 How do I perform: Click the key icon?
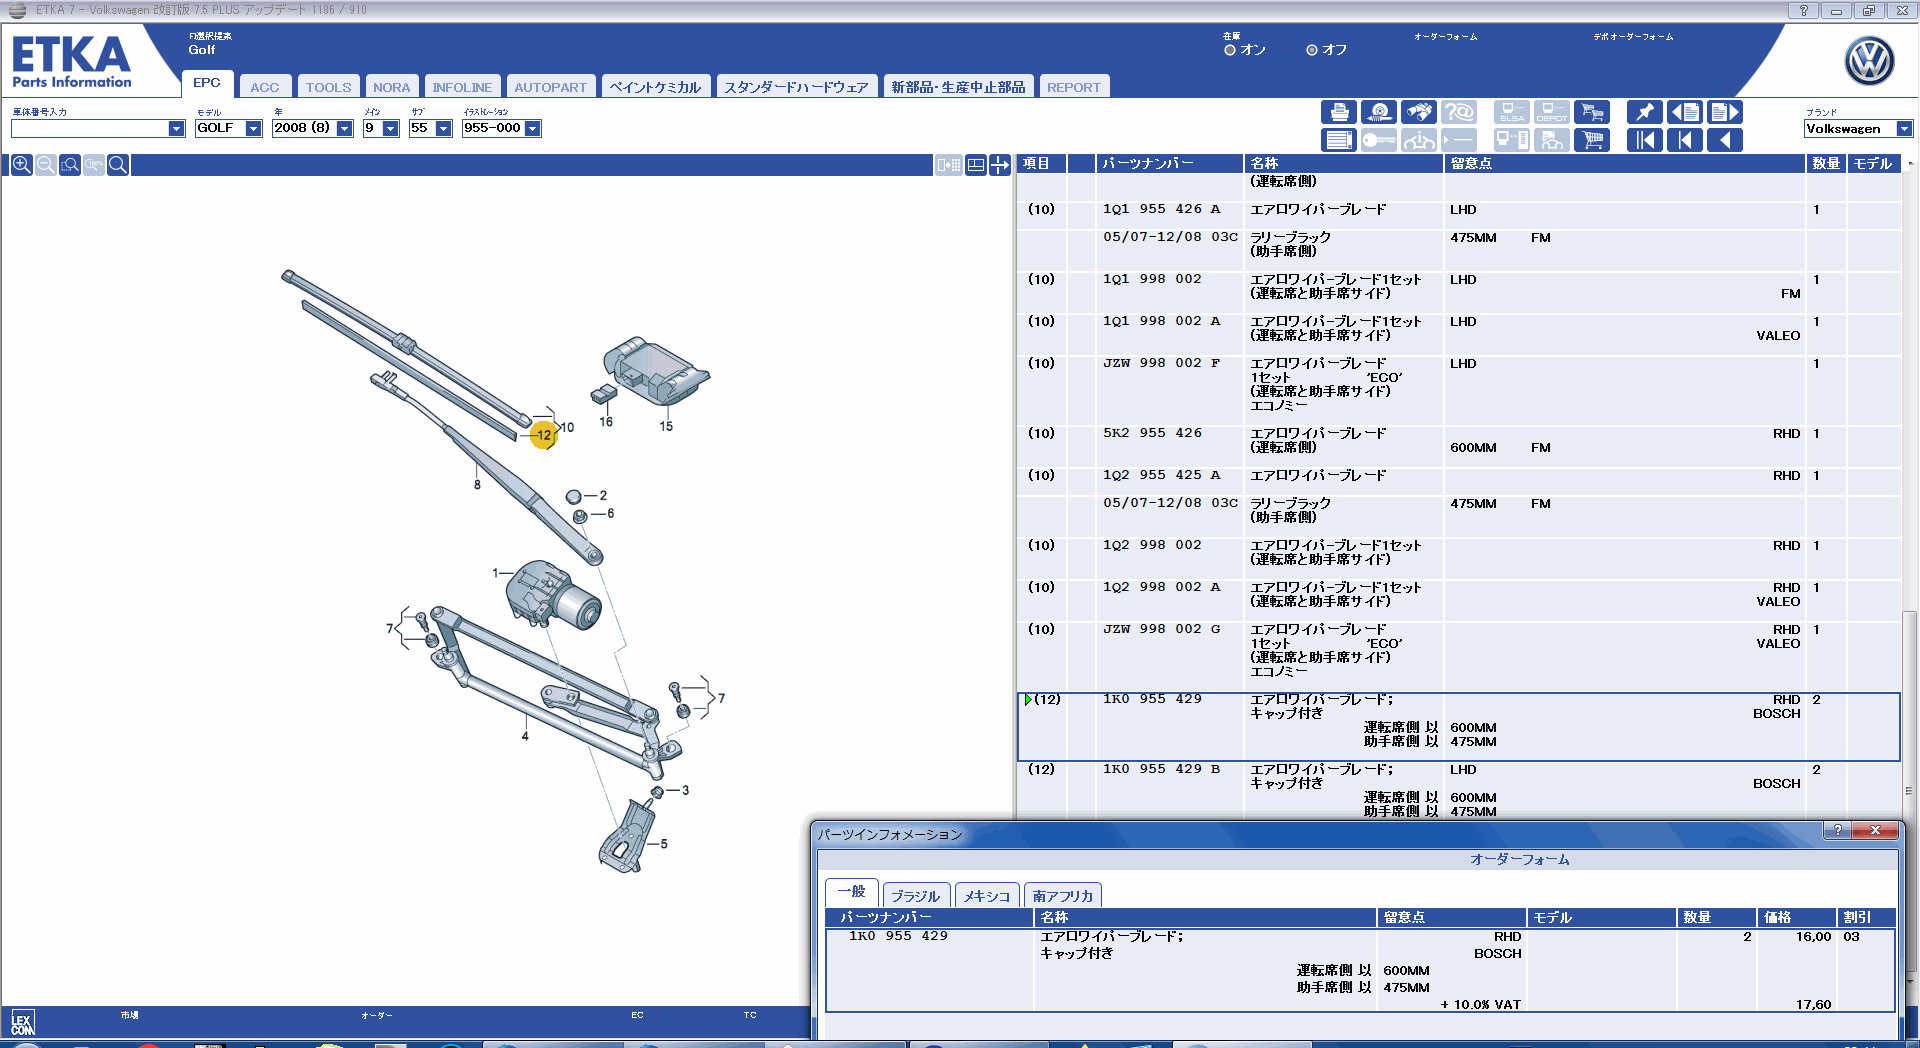coord(1379,140)
